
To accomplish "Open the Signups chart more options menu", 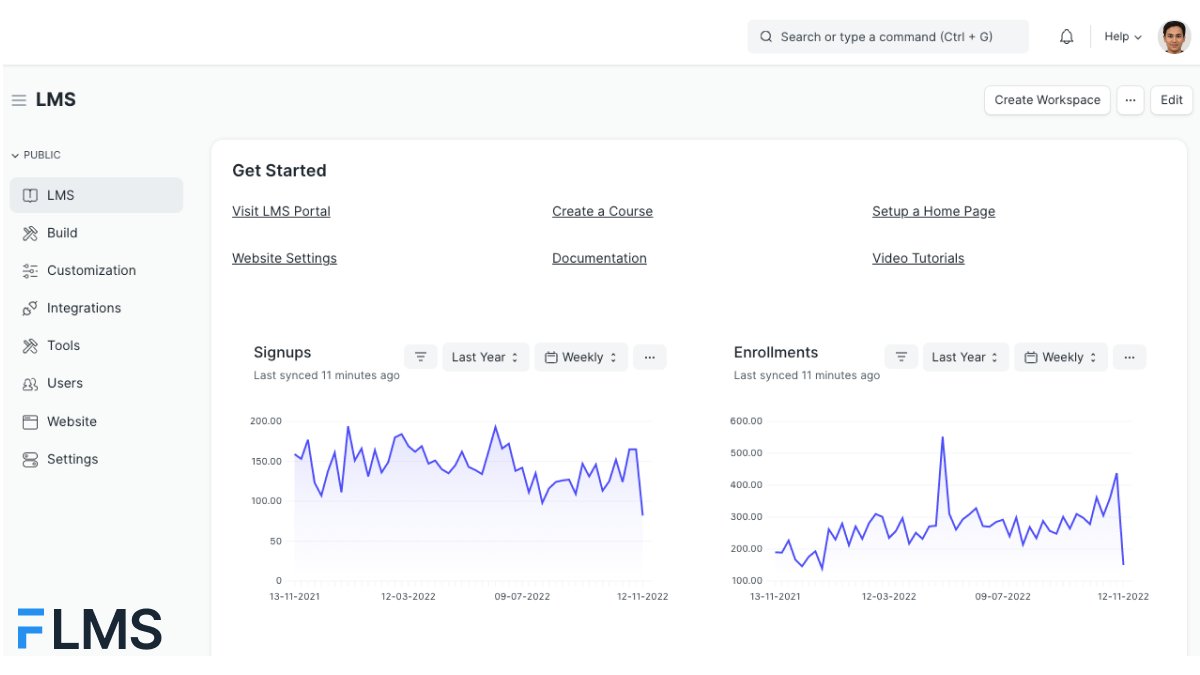I will click(x=649, y=357).
